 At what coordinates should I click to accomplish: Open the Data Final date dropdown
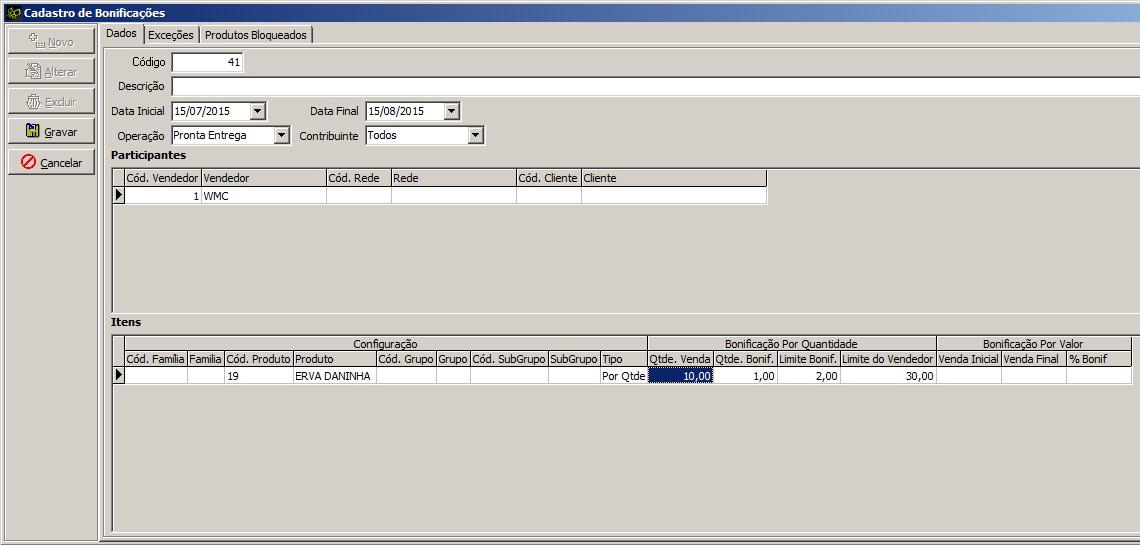coord(452,111)
